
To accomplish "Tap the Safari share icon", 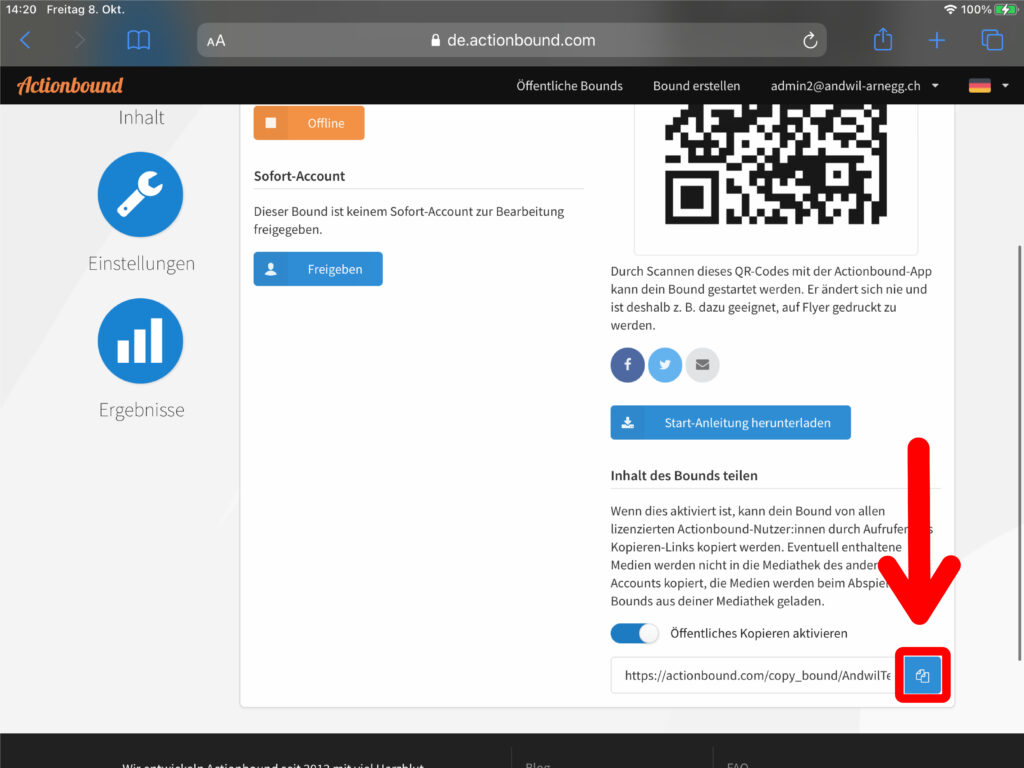I will coord(882,40).
